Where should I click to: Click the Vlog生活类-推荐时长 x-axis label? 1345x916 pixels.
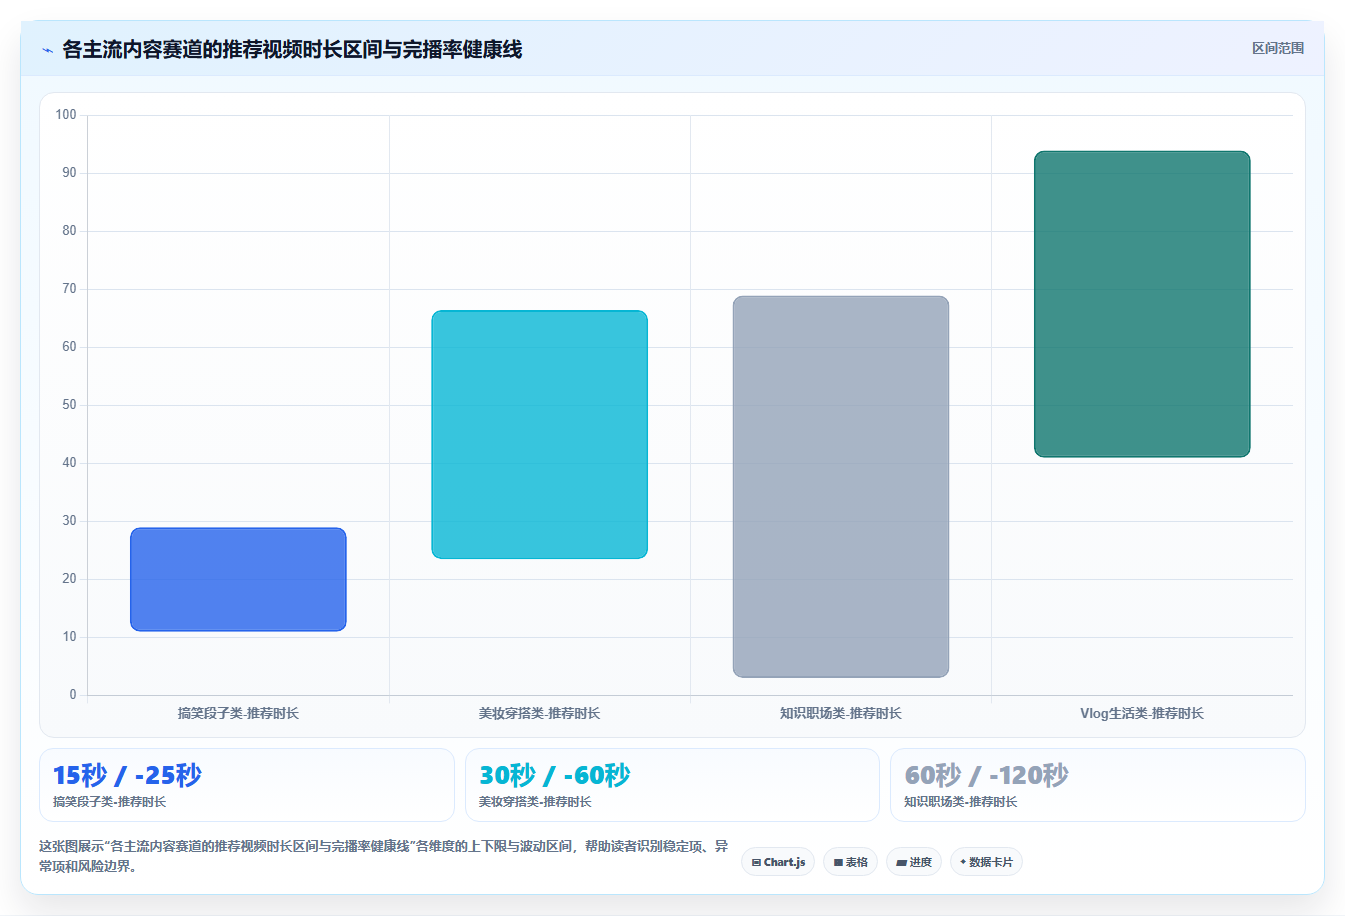click(1142, 713)
